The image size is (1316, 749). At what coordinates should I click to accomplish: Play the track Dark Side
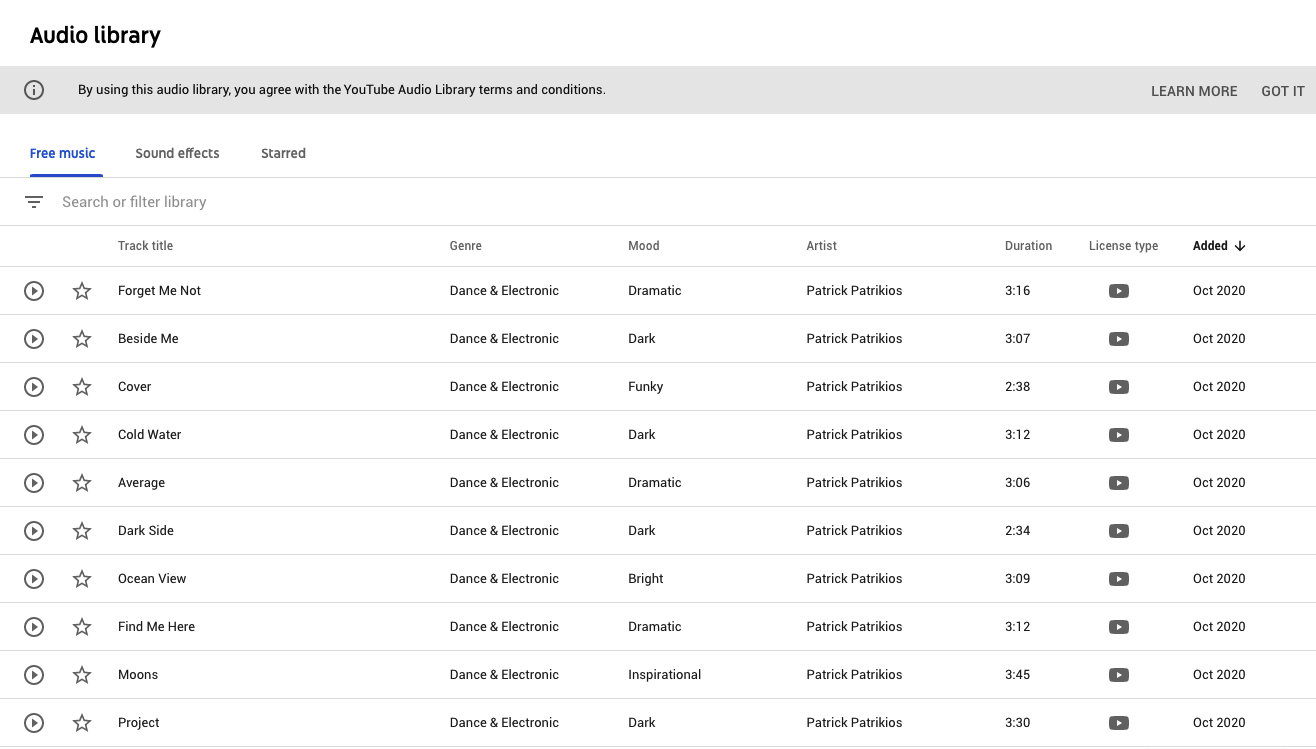pyautogui.click(x=34, y=531)
